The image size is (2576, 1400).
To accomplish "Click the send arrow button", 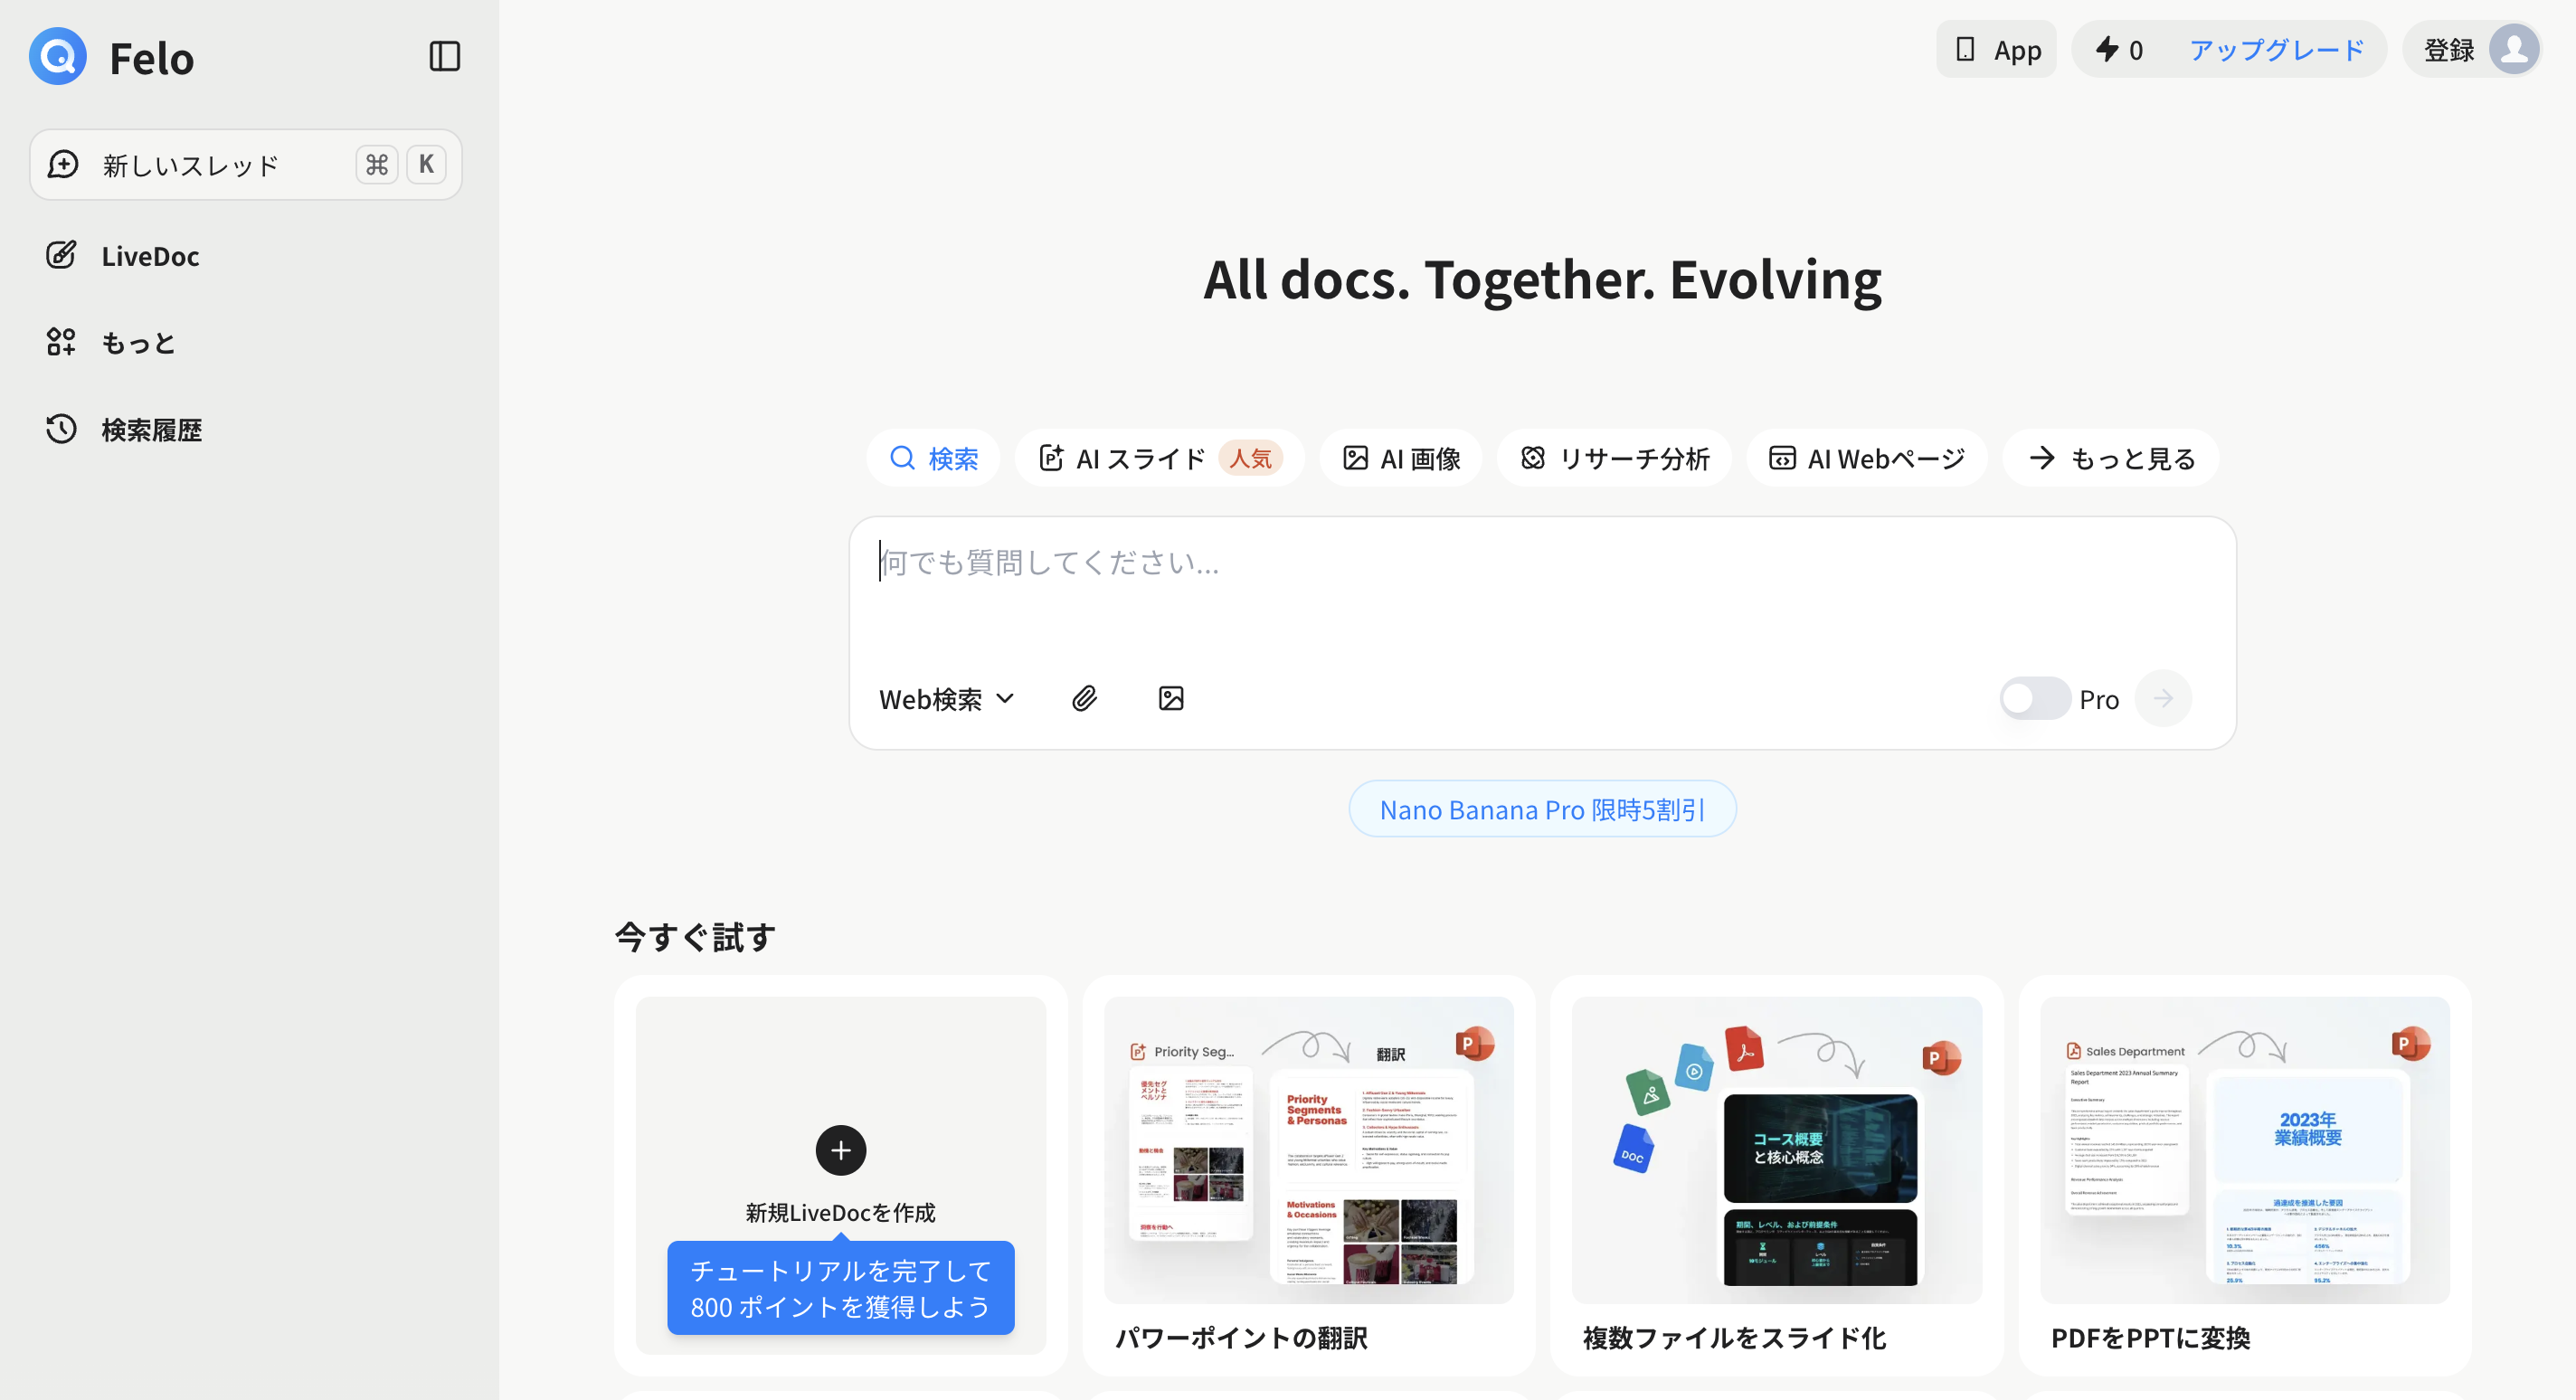I will point(2163,698).
